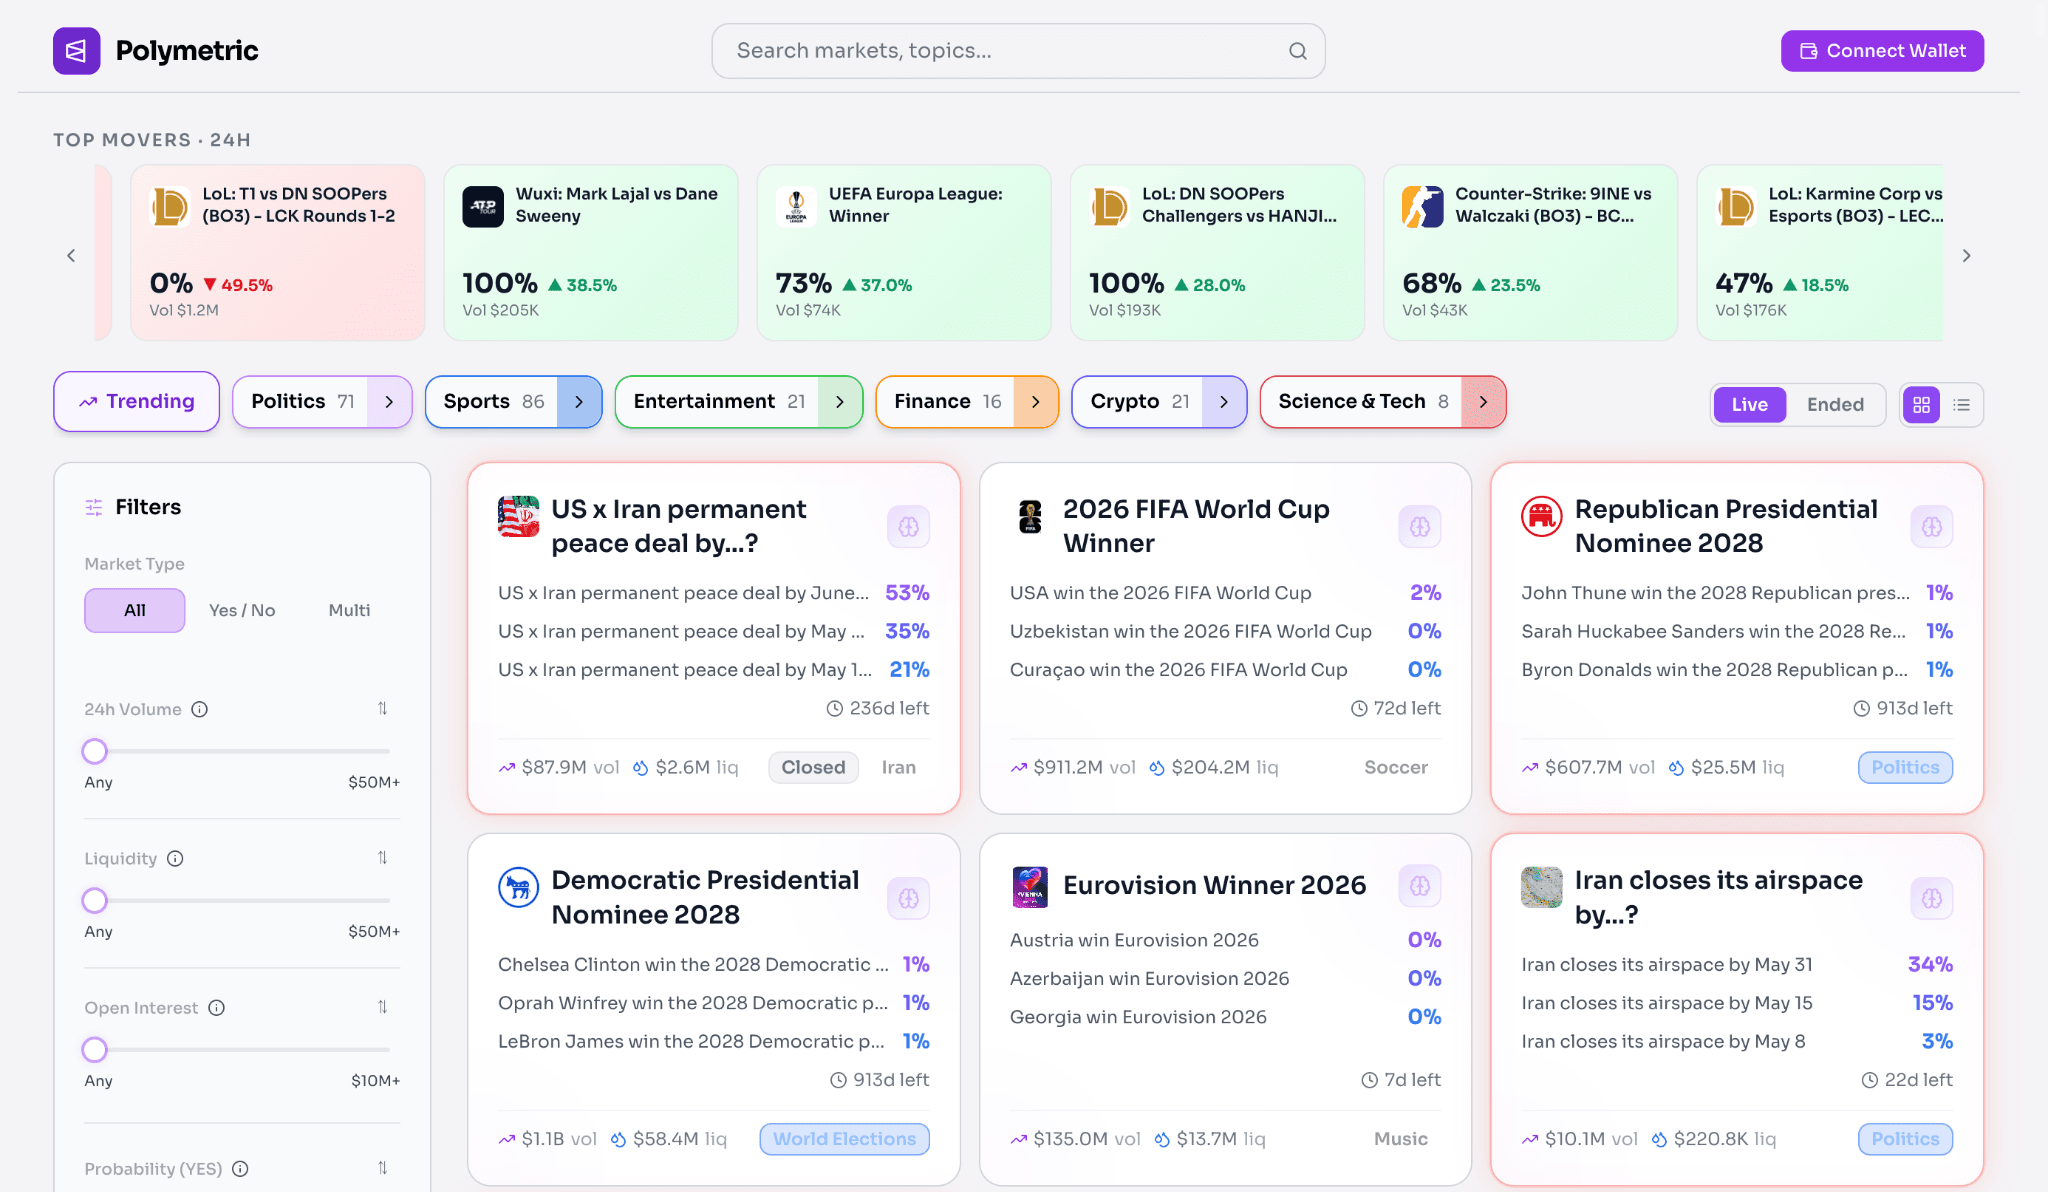
Task: Open LoL: T1 vs DN SOOPers mover card
Action: (278, 253)
